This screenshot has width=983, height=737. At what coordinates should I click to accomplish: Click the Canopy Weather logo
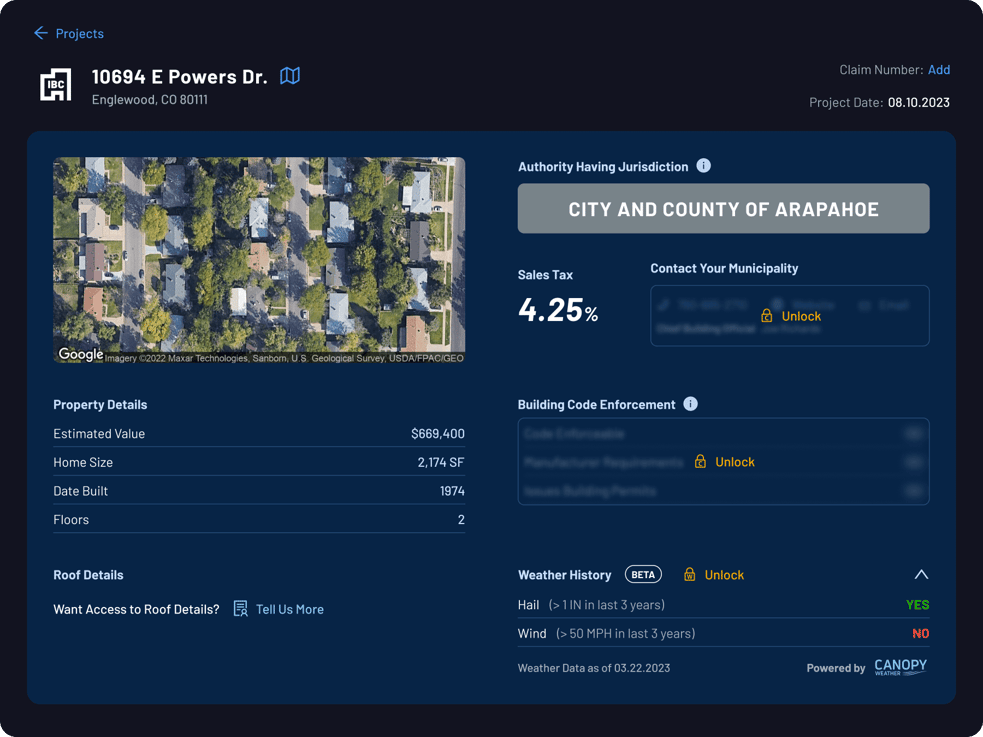click(x=900, y=667)
